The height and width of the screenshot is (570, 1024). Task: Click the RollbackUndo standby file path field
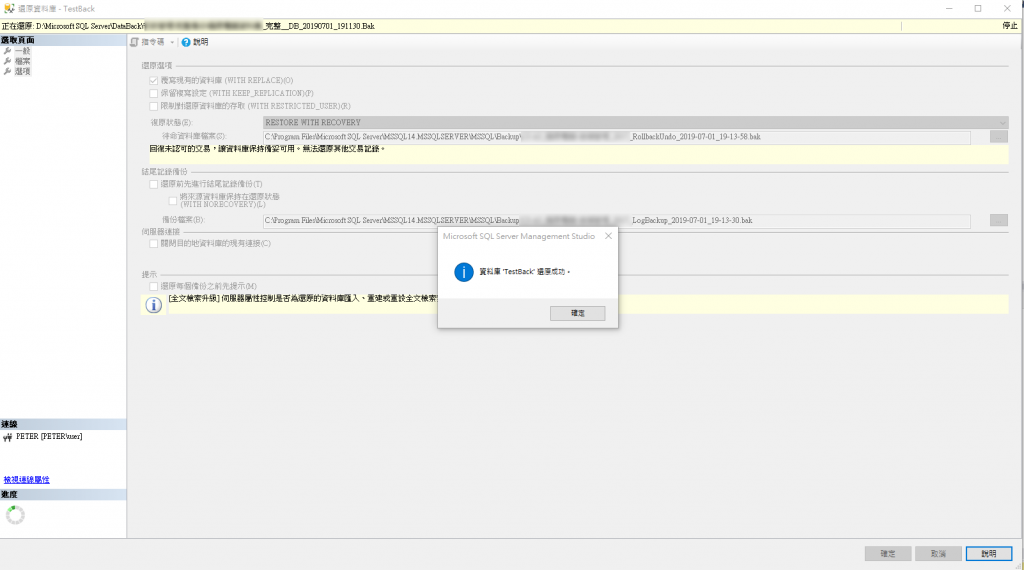616,137
